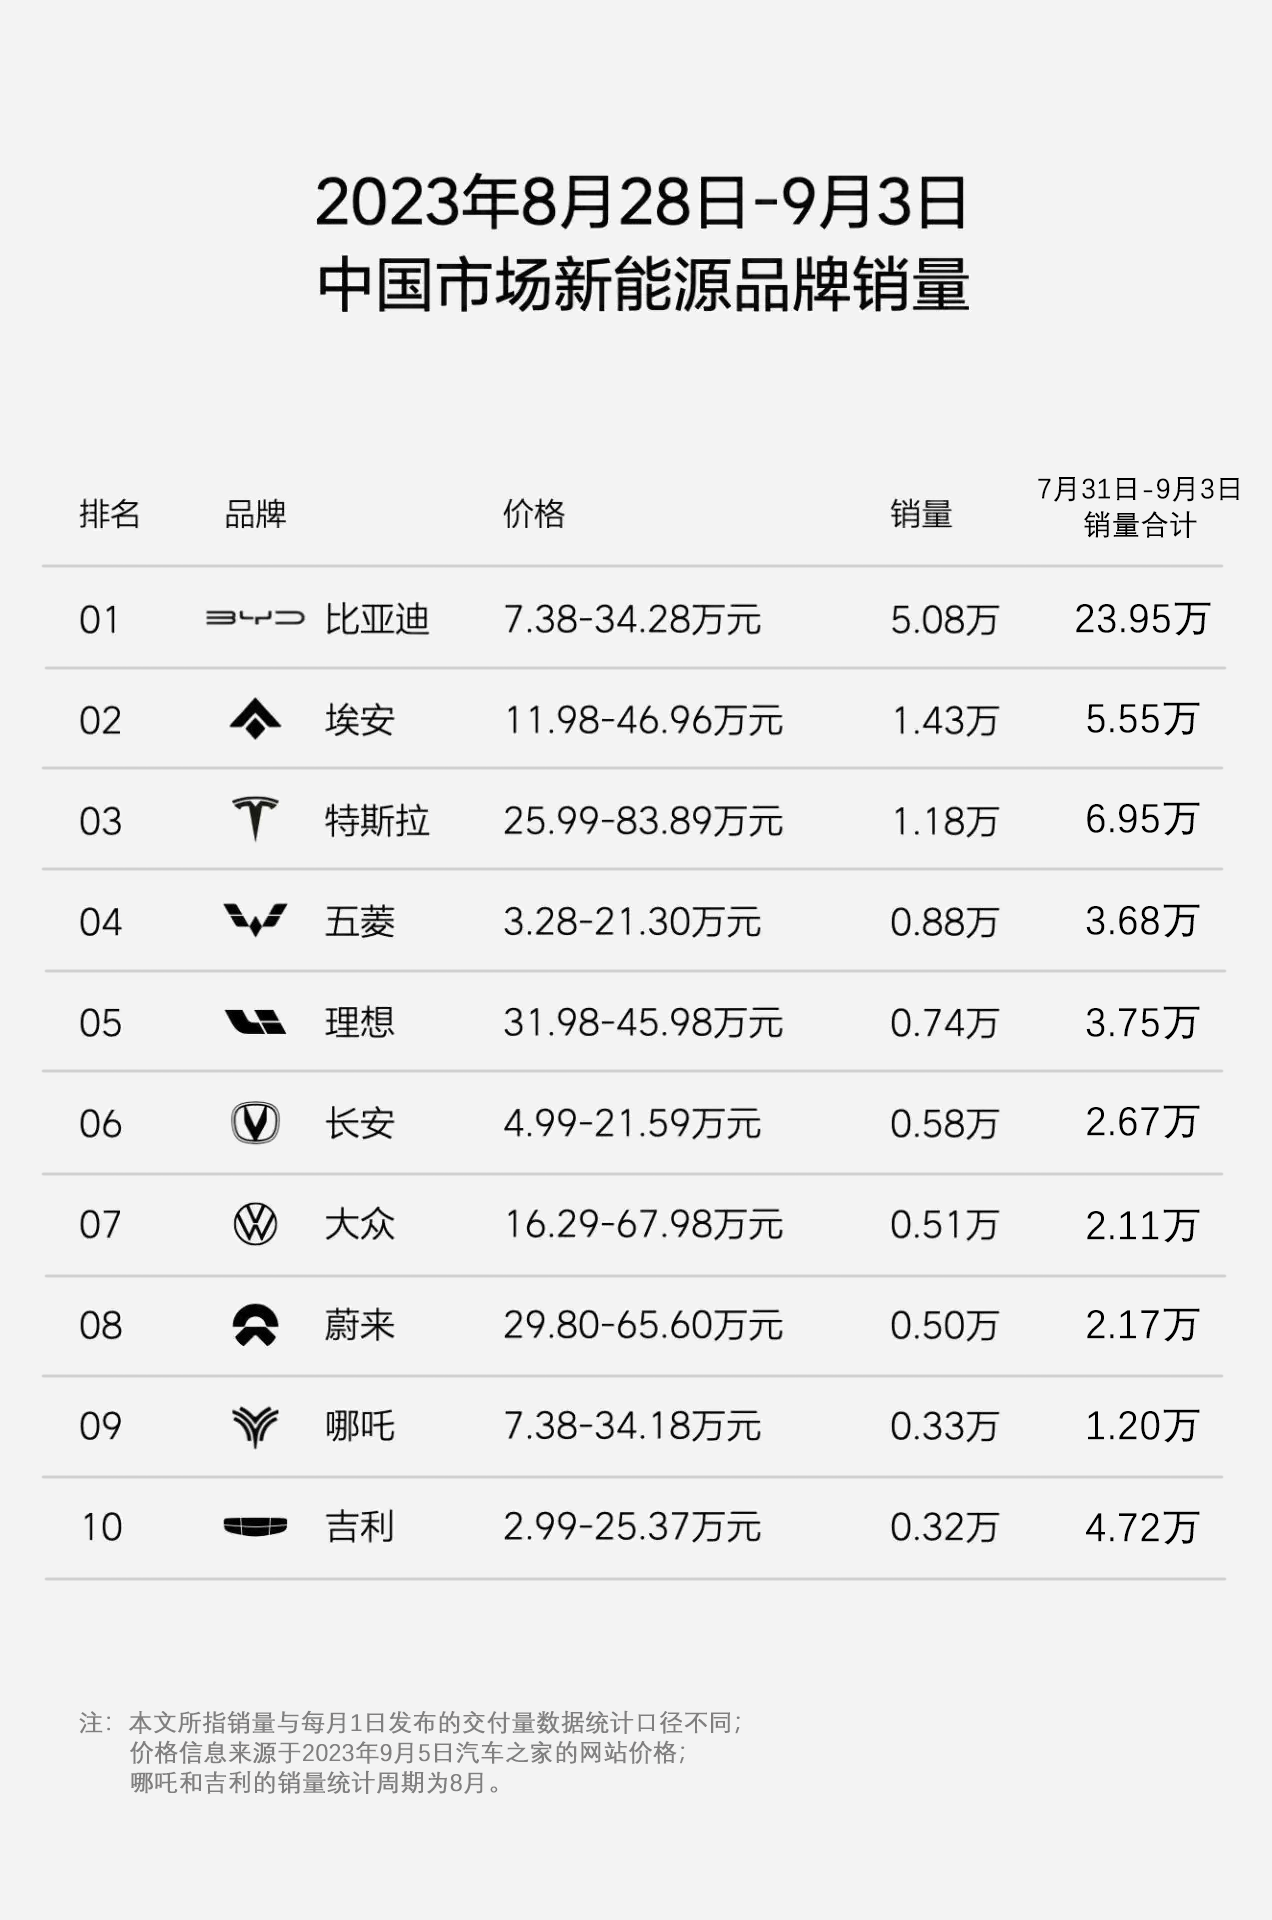Click the Aion brand logo
The width and height of the screenshot is (1272, 1920).
click(x=255, y=719)
